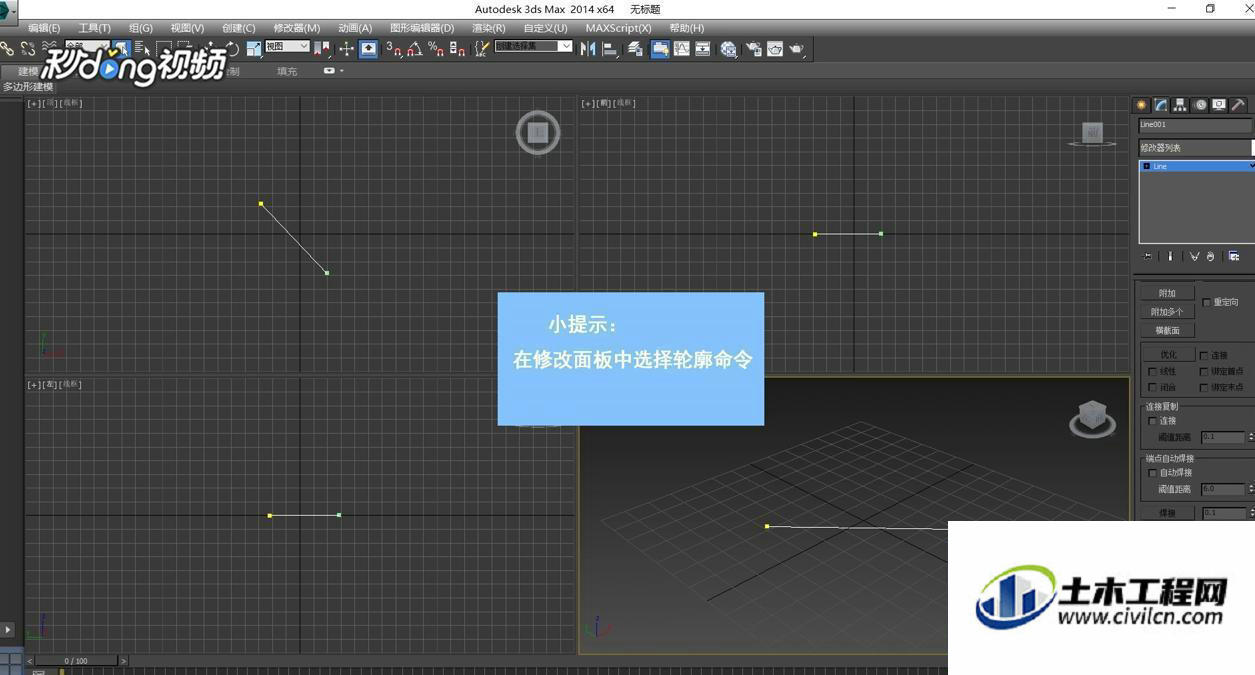The height and width of the screenshot is (675, 1255).
Task: Open the 编辑(E) menu
Action: pos(44,28)
